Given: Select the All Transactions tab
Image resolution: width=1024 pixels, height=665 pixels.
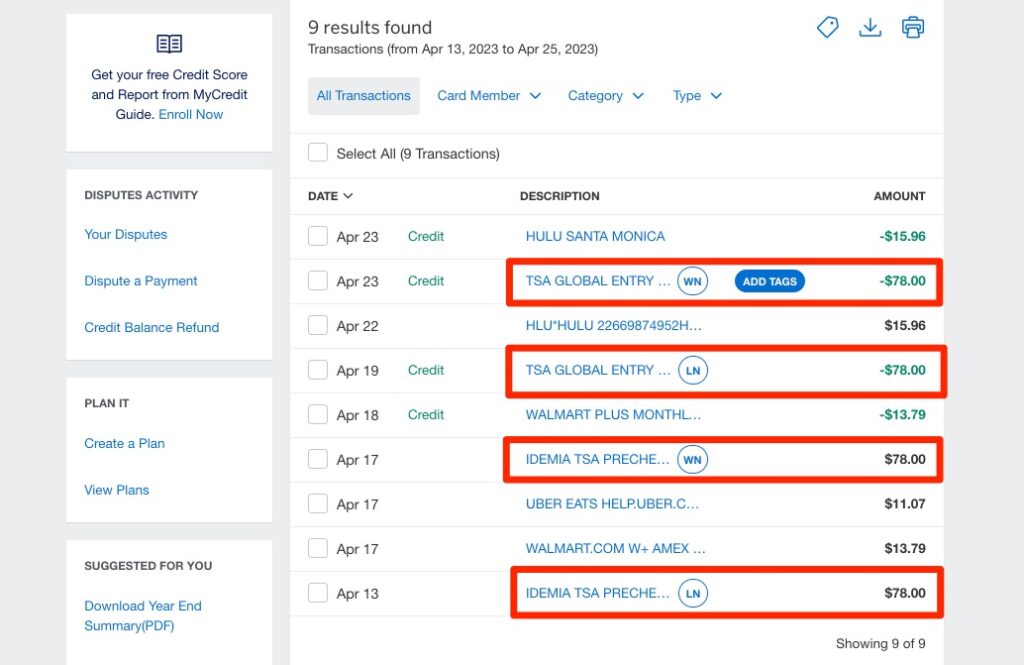Looking at the screenshot, I should point(363,96).
